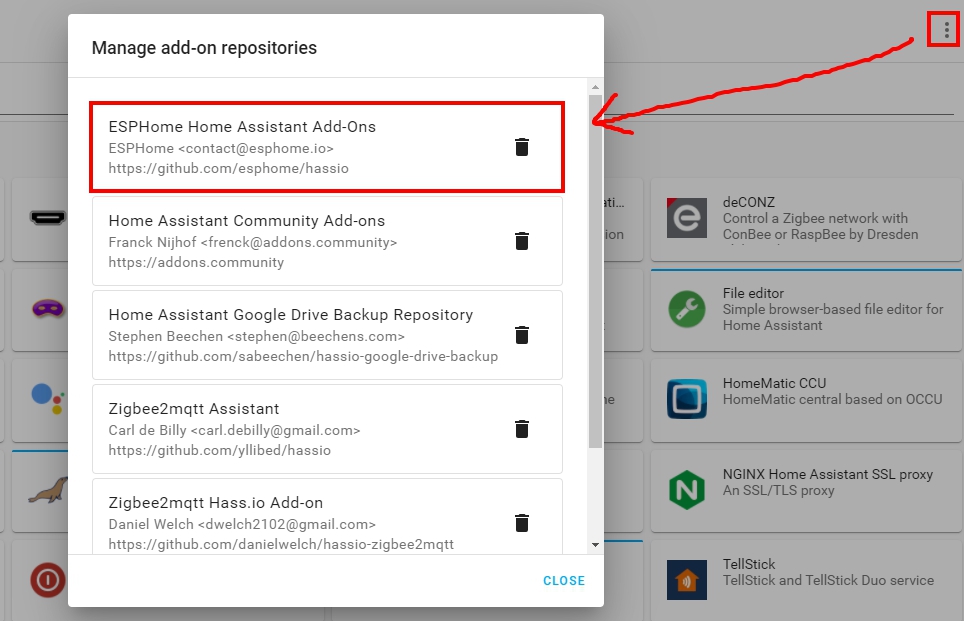The image size is (964, 621).
Task: Click the contact@esphome.io maintainer line
Action: point(221,148)
